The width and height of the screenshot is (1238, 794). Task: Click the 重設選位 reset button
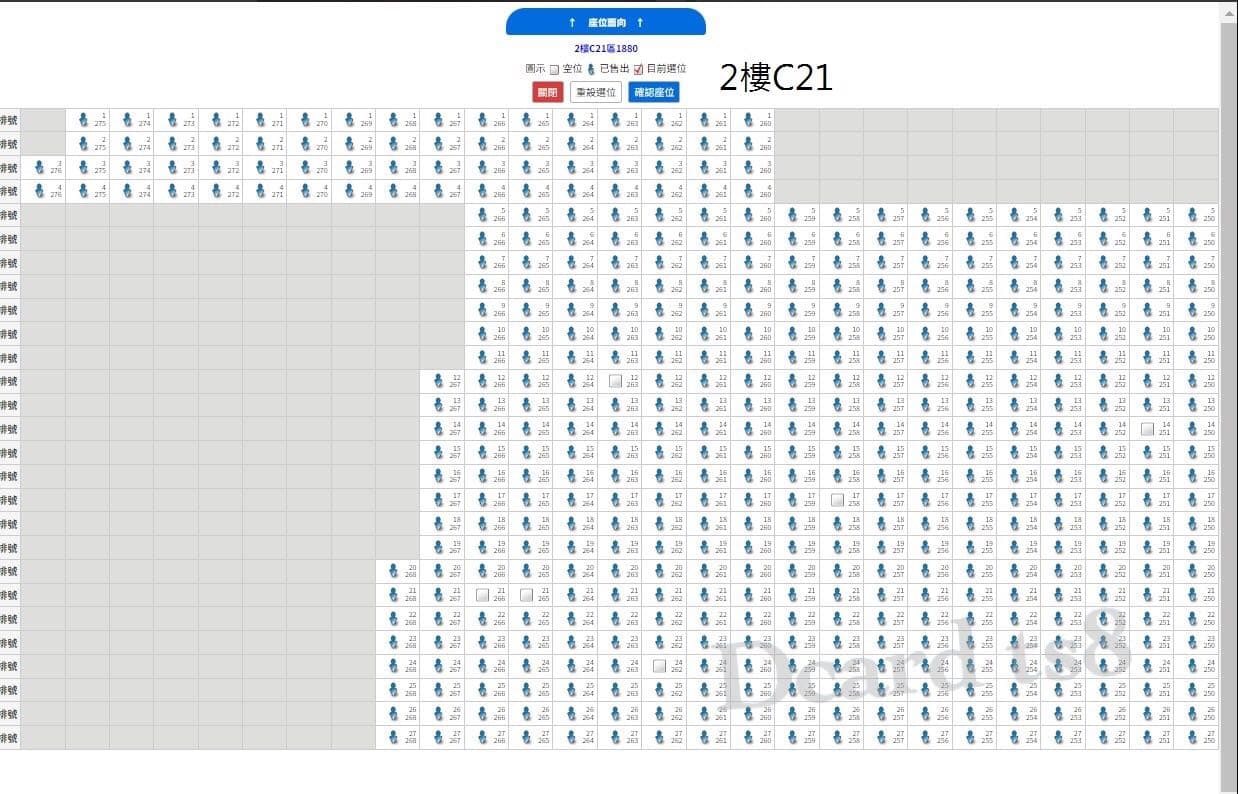coord(596,92)
